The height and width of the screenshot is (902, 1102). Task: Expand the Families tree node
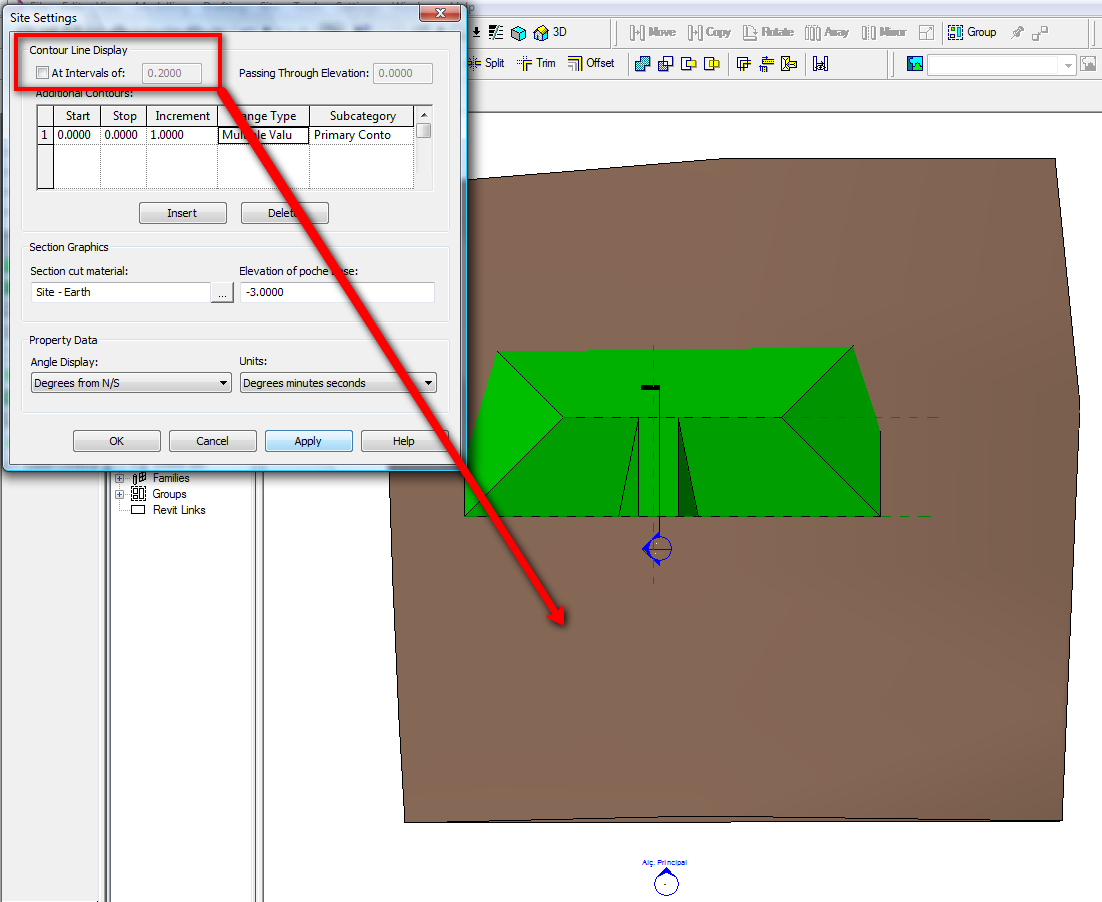[119, 478]
